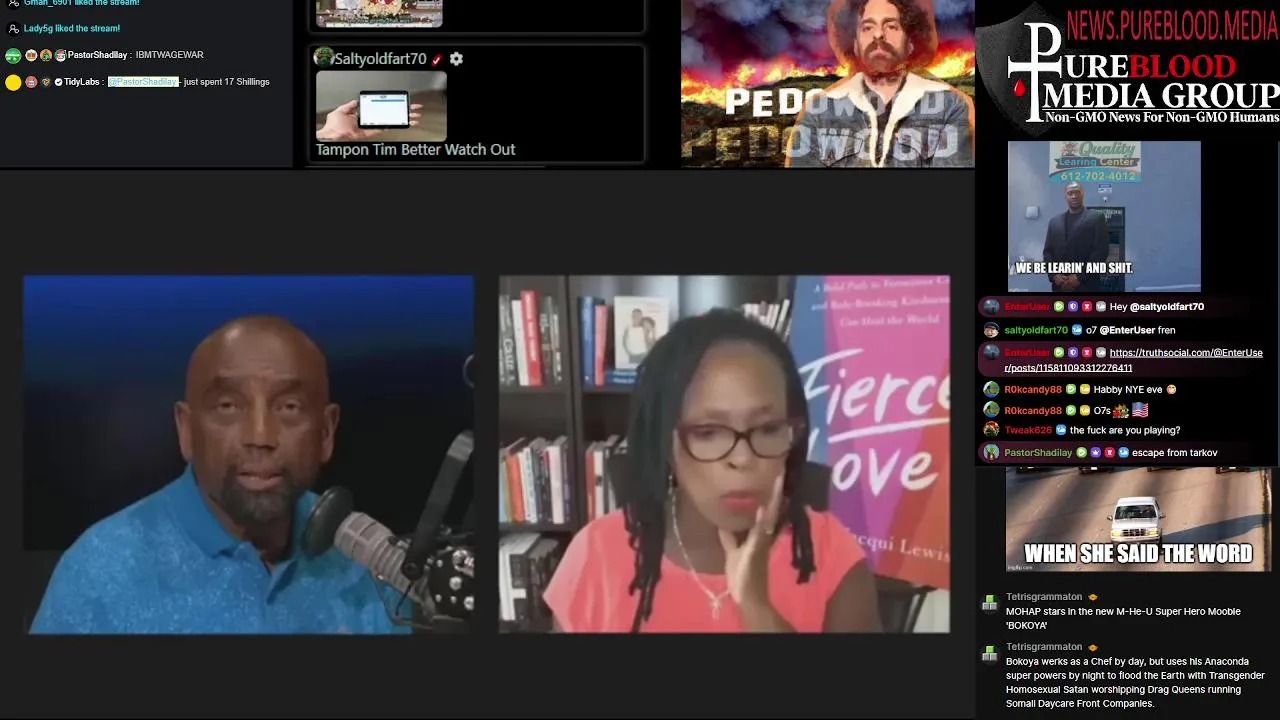This screenshot has width=1280, height=720.
Task: Click R0kcandy88's avatar on 'Habby NYE eve'
Action: pyautogui.click(x=991, y=389)
